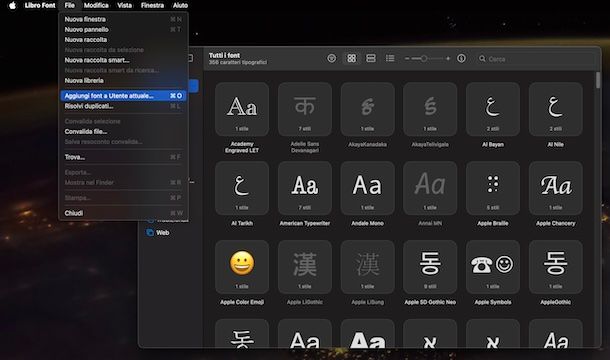Show font info with the i icon
The height and width of the screenshot is (360, 610).
click(x=461, y=58)
